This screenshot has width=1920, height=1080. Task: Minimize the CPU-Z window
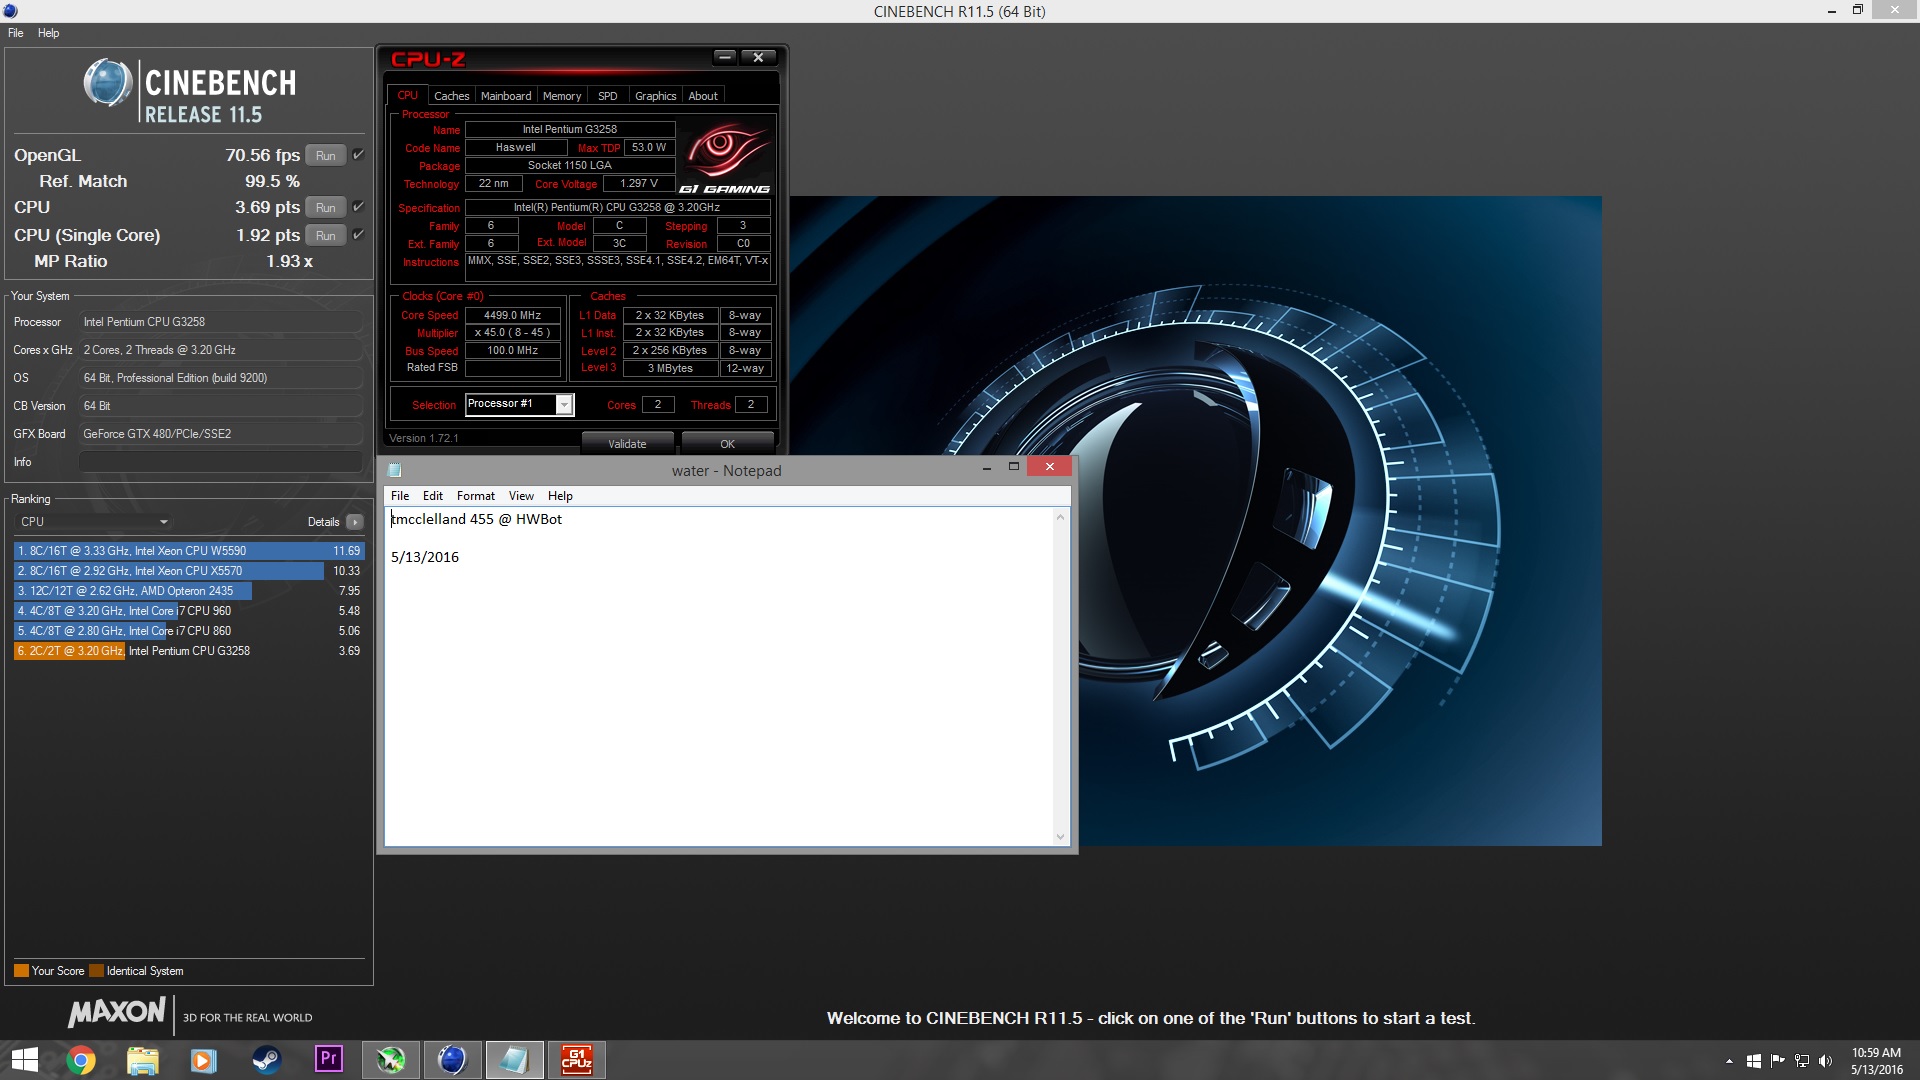(726, 57)
